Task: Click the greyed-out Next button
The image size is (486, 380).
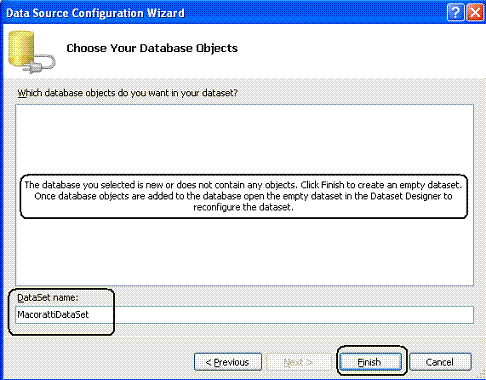Action: pyautogui.click(x=298, y=362)
